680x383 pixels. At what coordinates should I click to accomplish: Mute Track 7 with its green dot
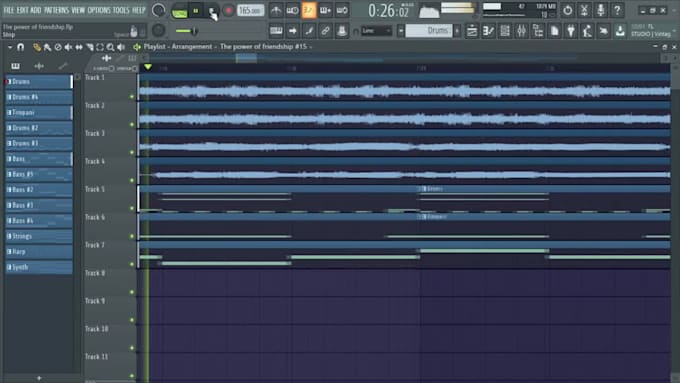pos(132,264)
